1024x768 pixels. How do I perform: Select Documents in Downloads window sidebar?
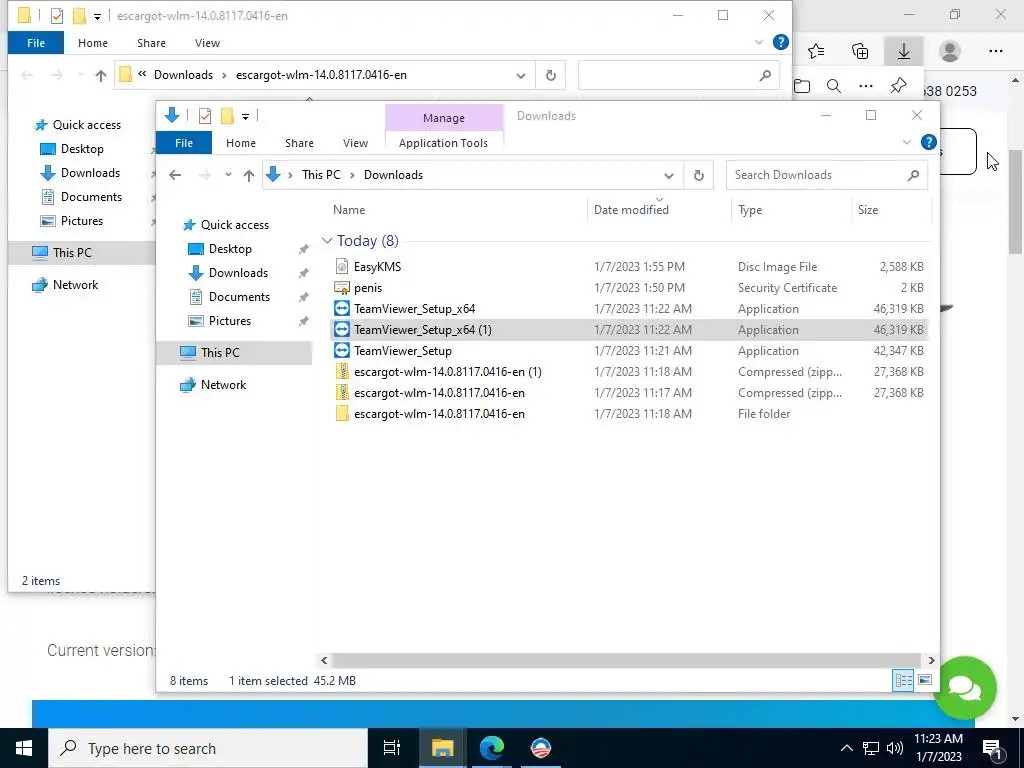239,296
